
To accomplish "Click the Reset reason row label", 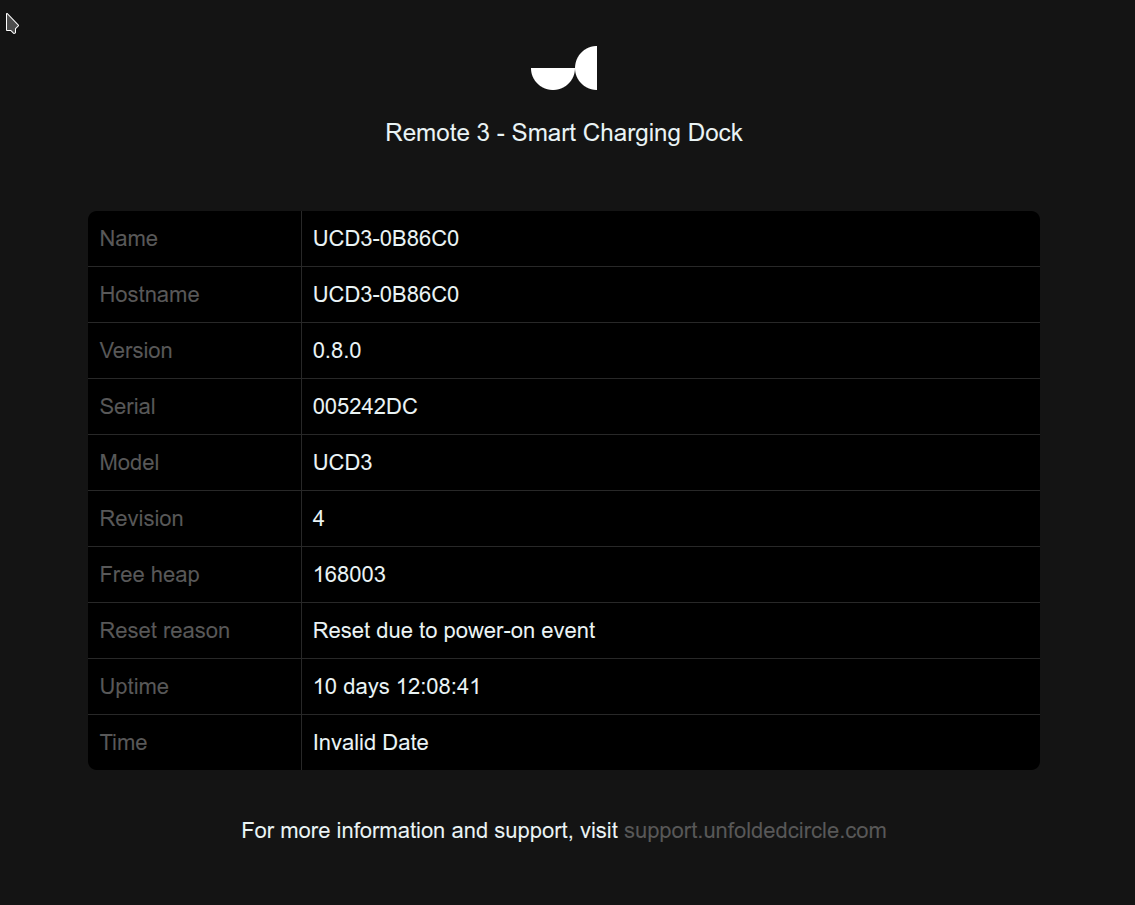I will tap(164, 631).
